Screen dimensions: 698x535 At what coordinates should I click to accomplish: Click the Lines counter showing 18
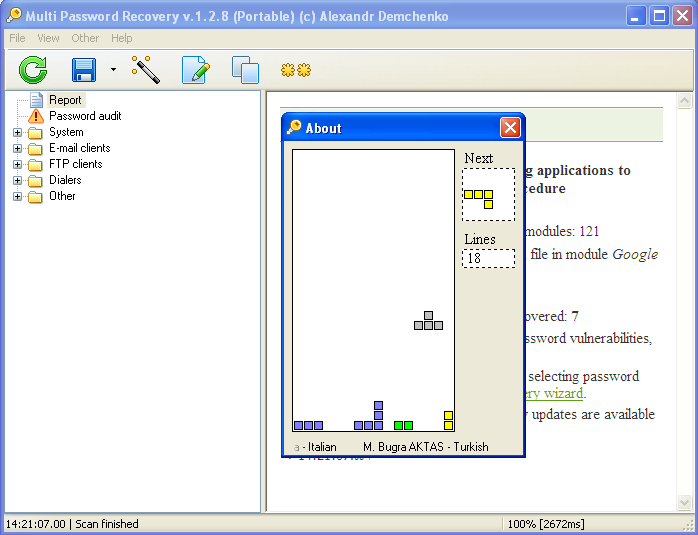(488, 258)
